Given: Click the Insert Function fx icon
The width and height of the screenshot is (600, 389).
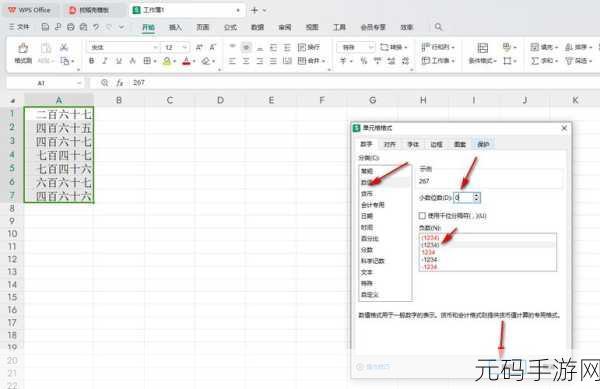Looking at the screenshot, I should tap(120, 83).
